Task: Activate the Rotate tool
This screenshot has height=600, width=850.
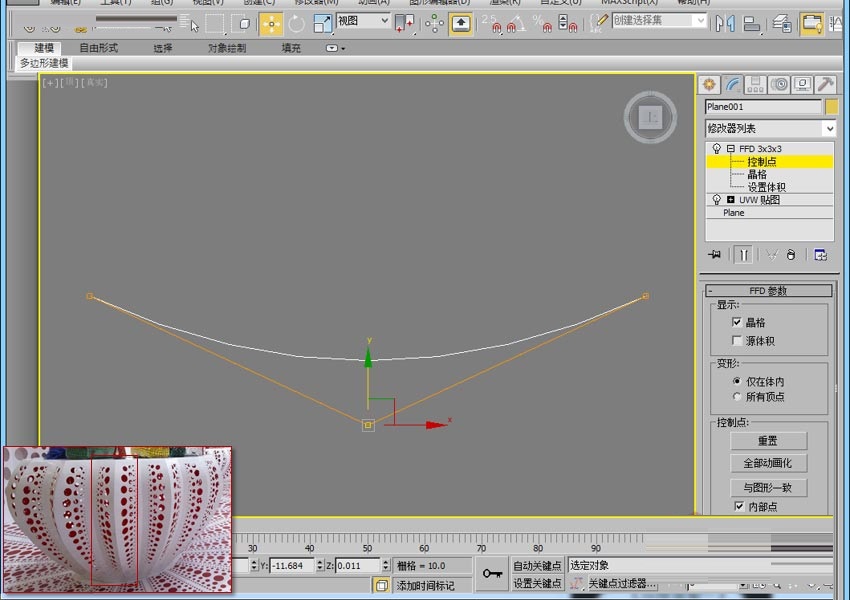Action: coord(297,24)
